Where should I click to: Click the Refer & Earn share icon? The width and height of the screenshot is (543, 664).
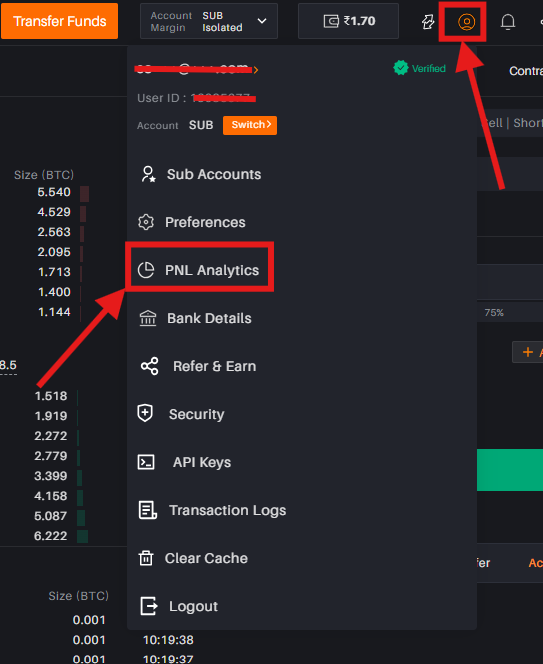[x=150, y=366]
